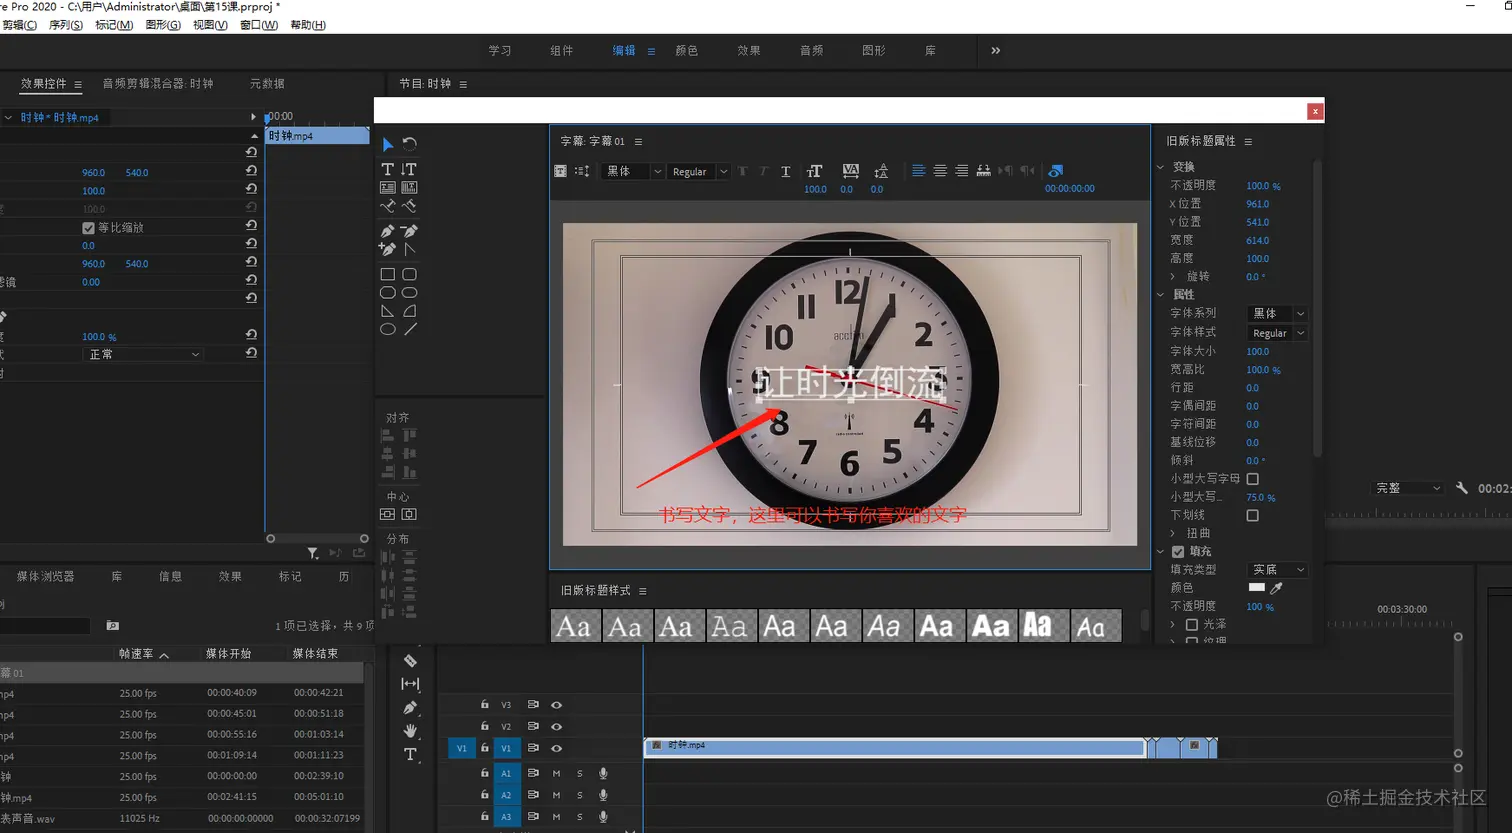
Task: Open the 音频剪辑混合器 panel tab
Action: (x=158, y=84)
